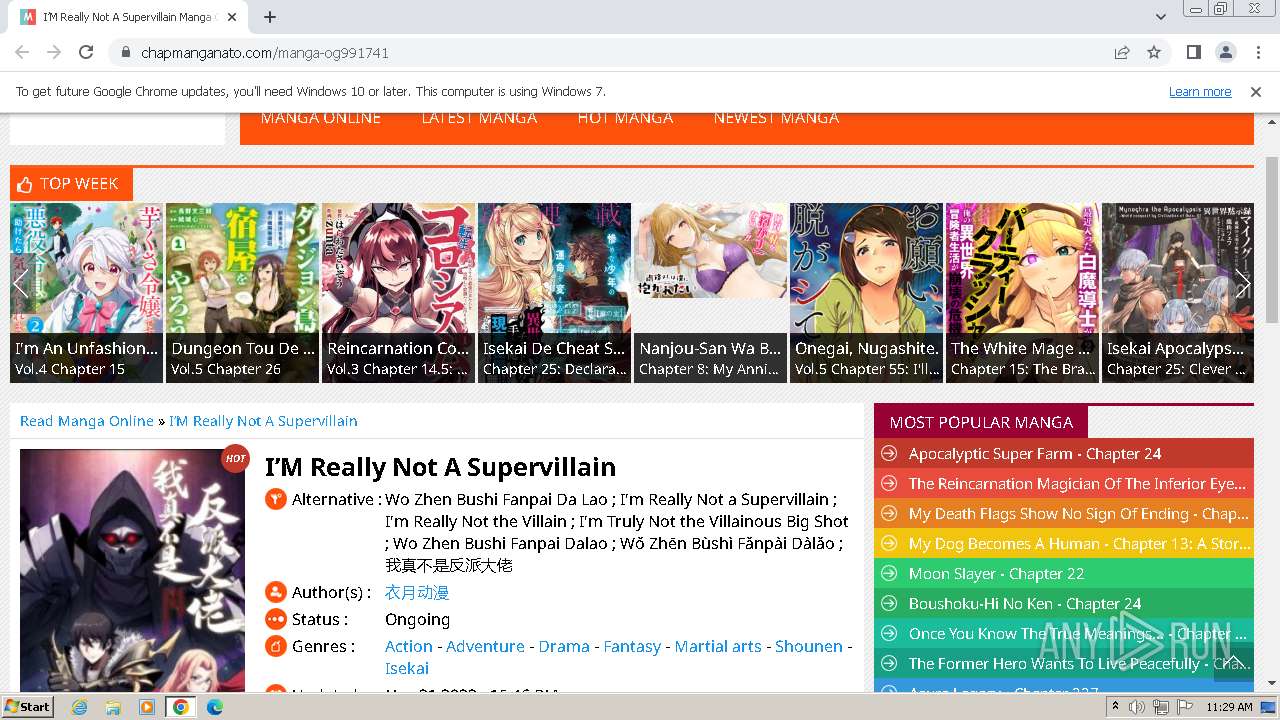Open the Fantasy genre link
1280x720 pixels.
[x=632, y=646]
